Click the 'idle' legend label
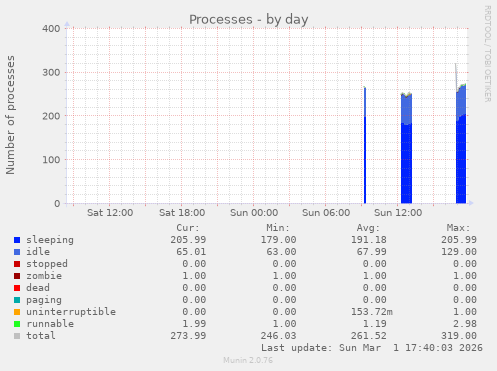This screenshot has height=371, width=497. [38, 252]
